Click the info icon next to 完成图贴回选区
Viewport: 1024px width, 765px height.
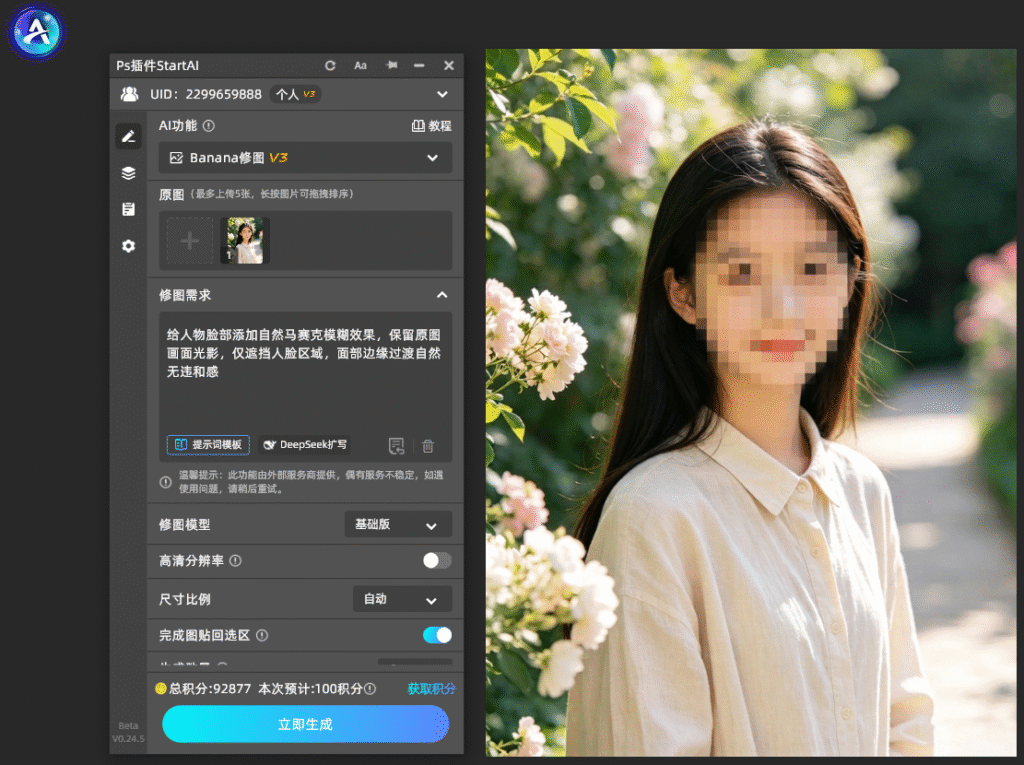pos(262,635)
